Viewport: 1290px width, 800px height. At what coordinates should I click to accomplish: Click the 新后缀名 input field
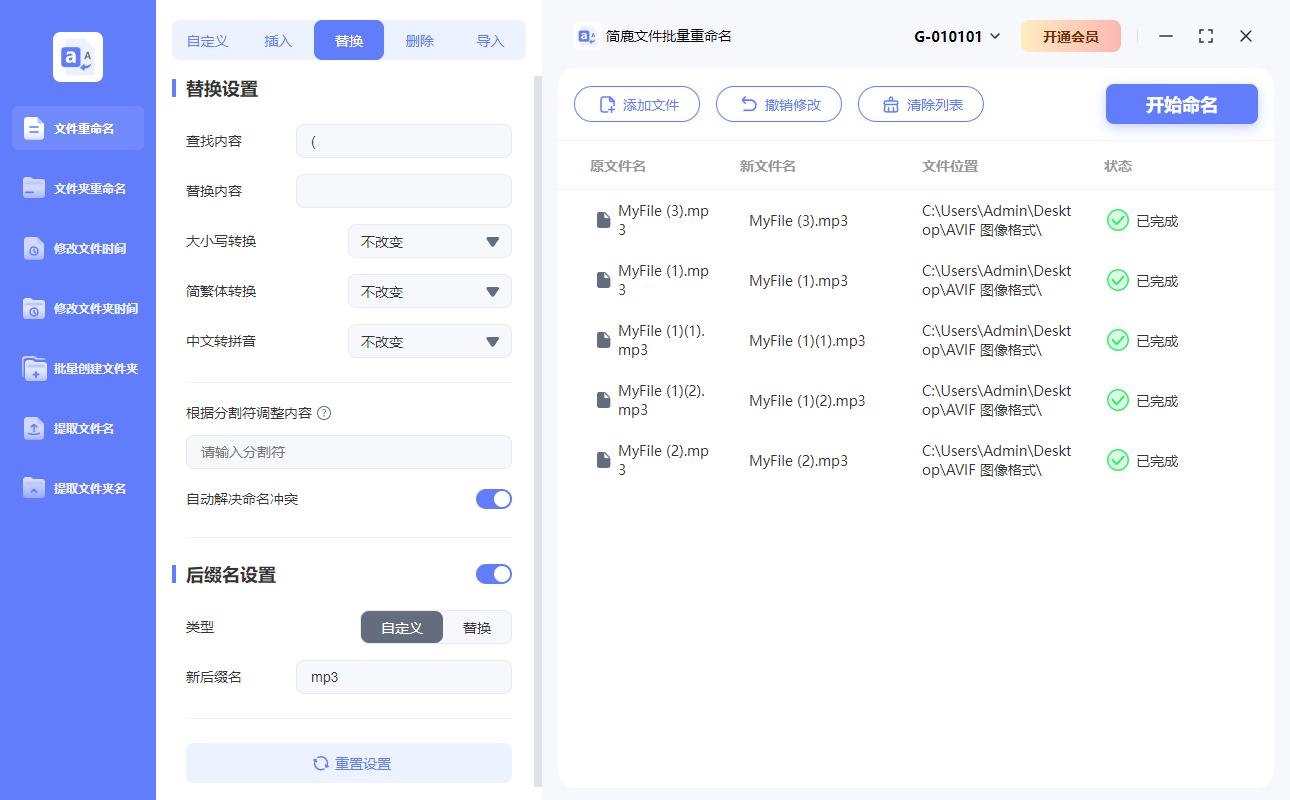403,677
